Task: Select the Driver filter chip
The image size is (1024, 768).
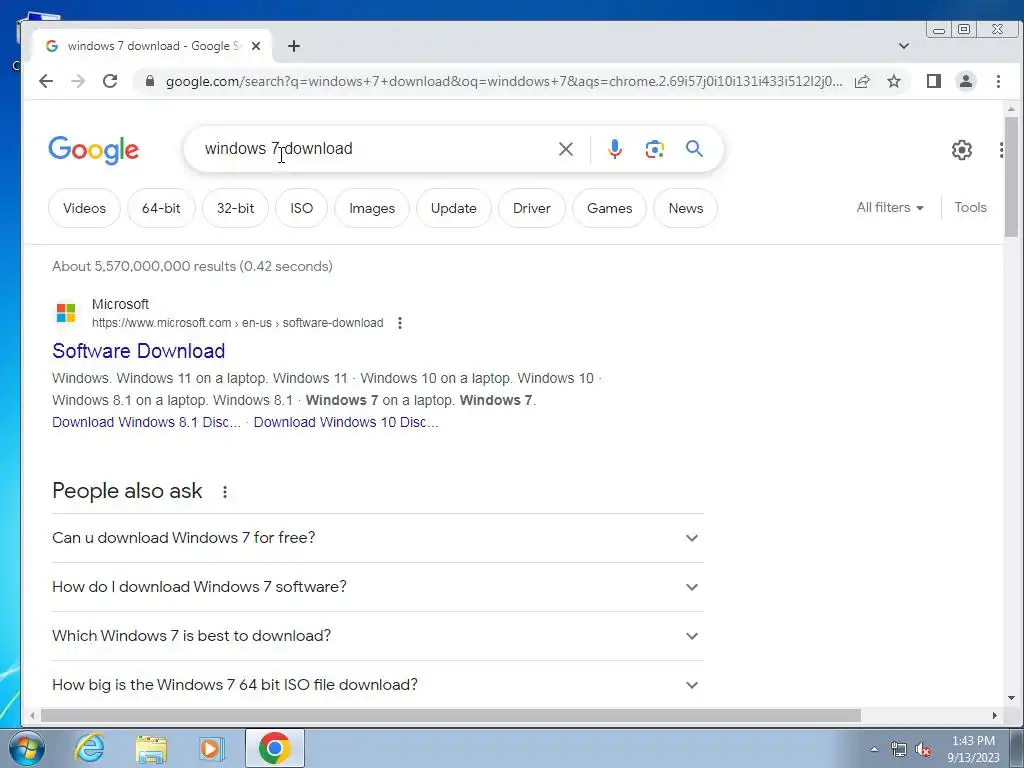Action: tap(532, 208)
